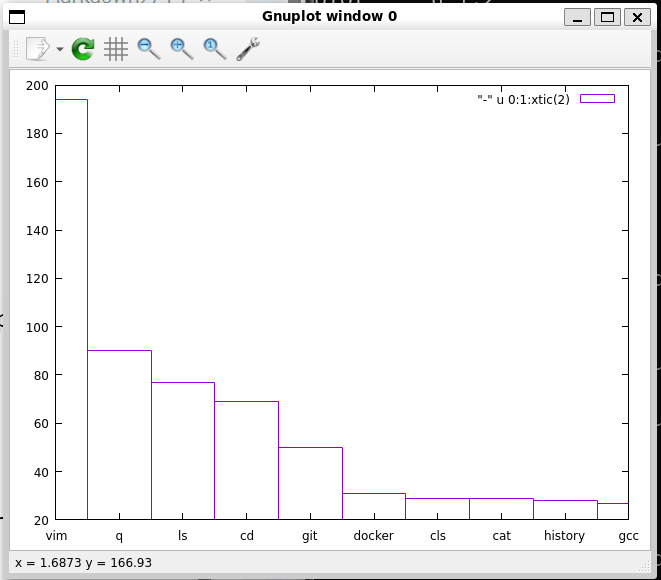Image resolution: width=661 pixels, height=580 pixels.
Task: Click the cd bar in the histogram
Action: (247, 460)
